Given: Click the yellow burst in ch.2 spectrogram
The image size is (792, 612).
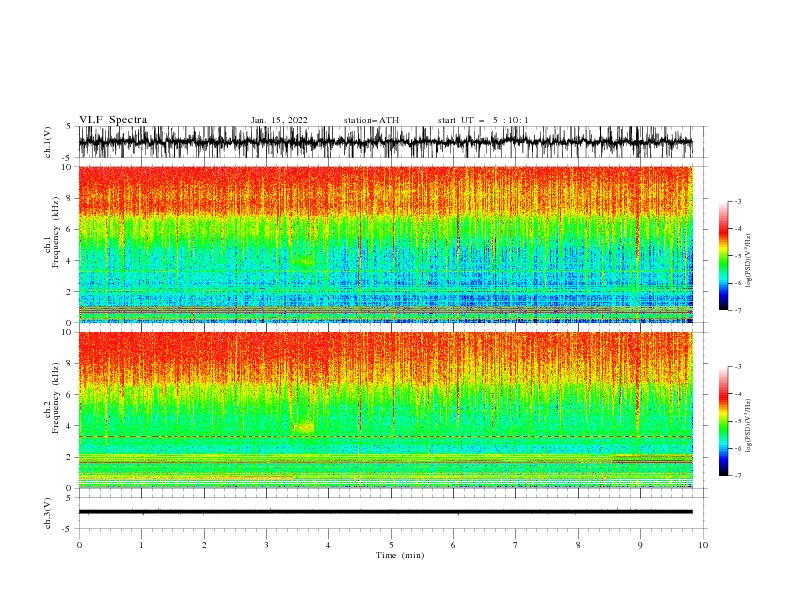Looking at the screenshot, I should point(304,427).
